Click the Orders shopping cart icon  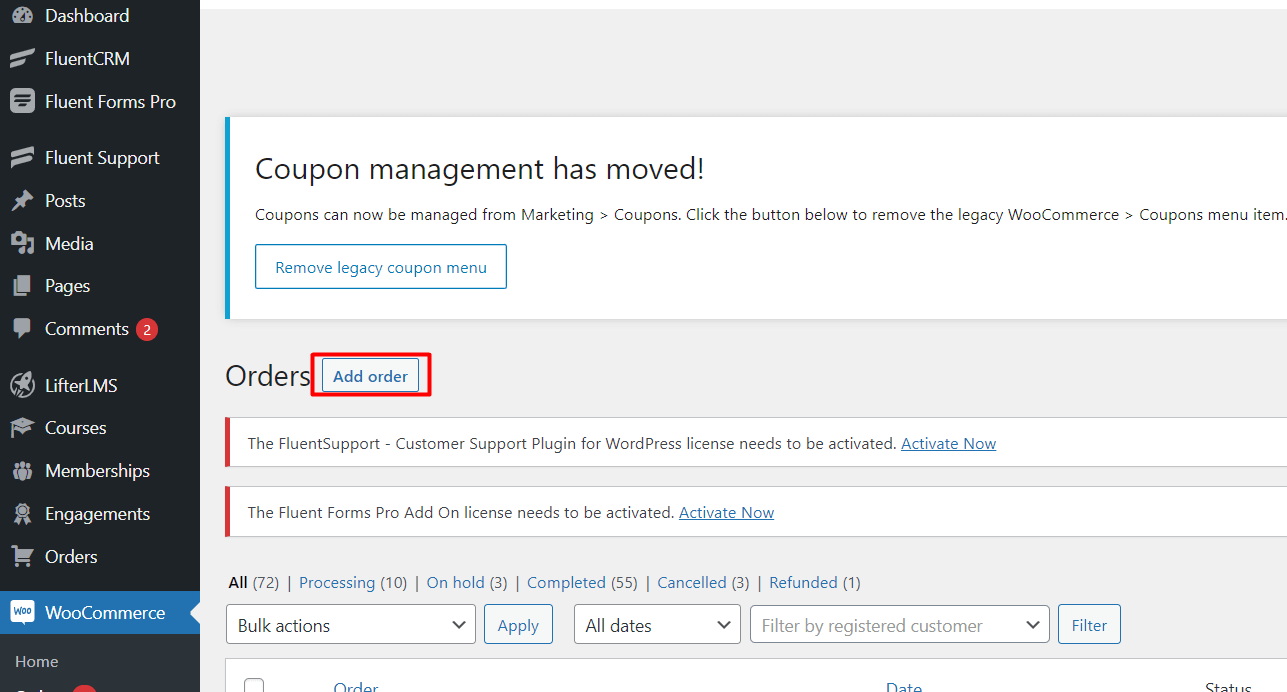pyautogui.click(x=22, y=557)
